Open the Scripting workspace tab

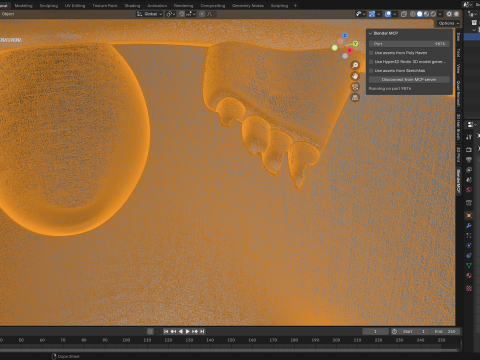pyautogui.click(x=279, y=6)
